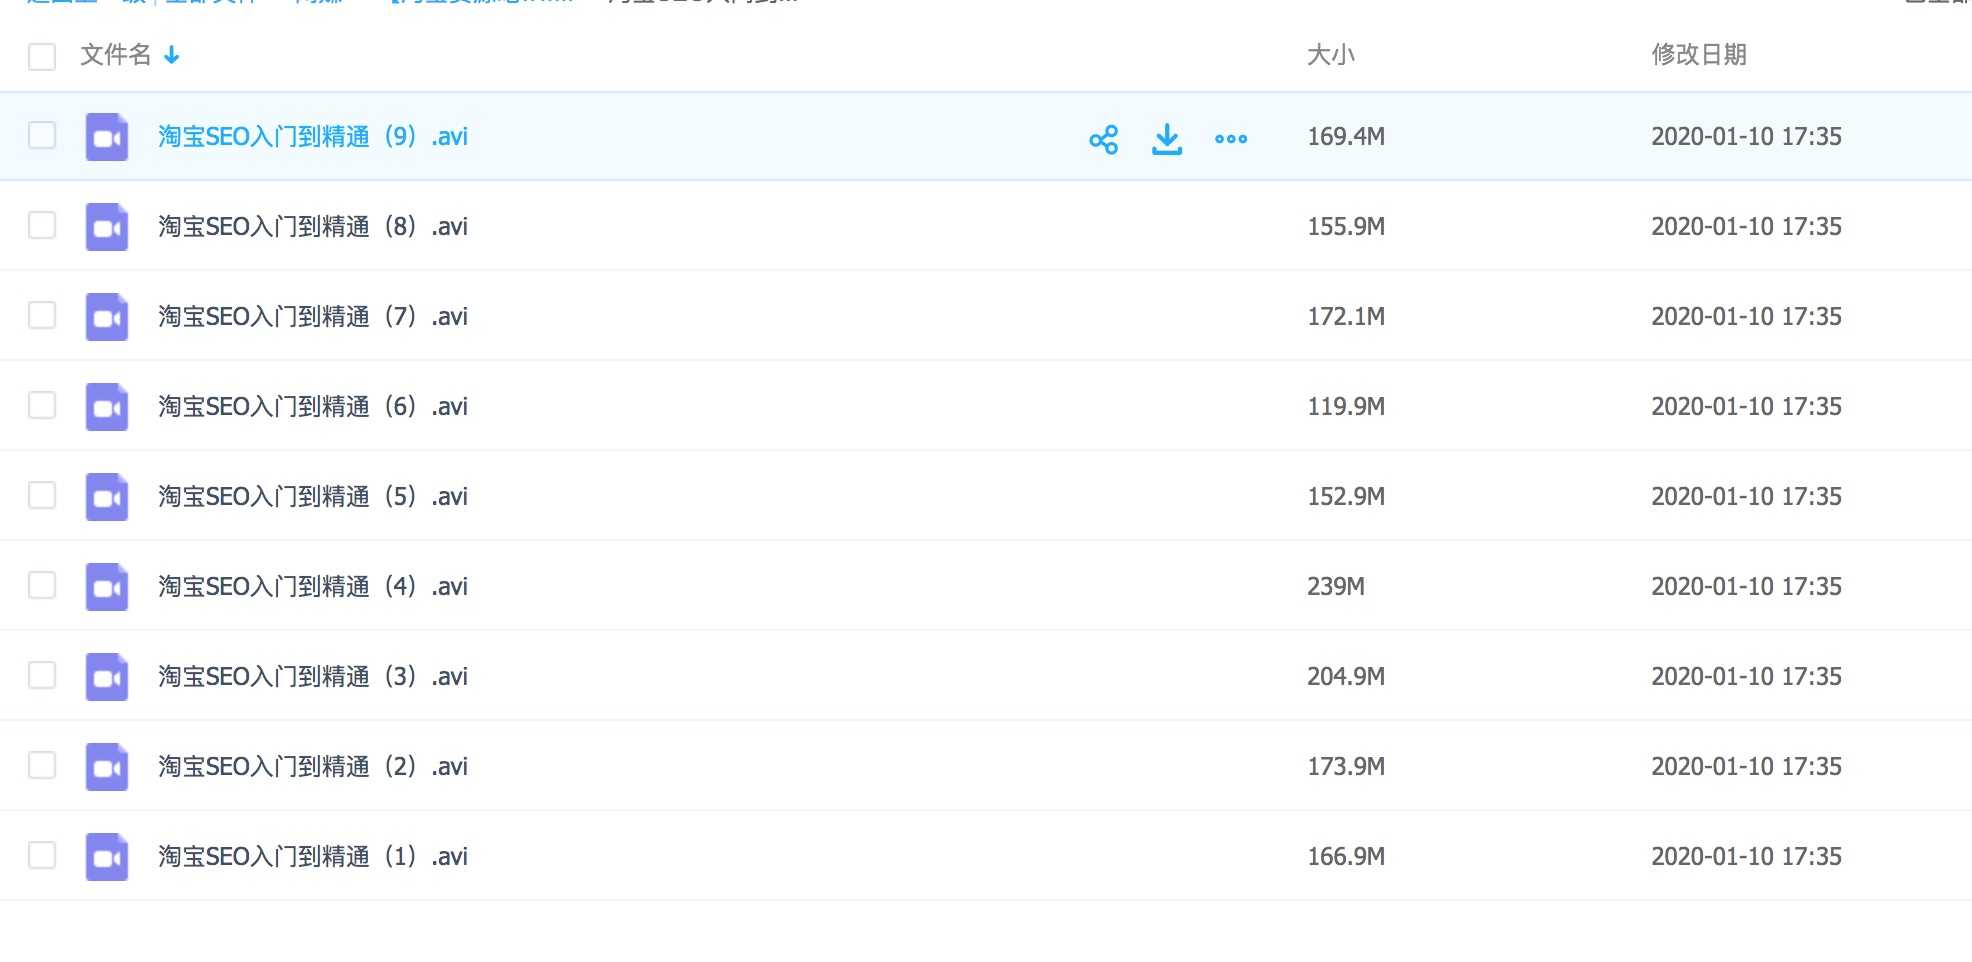This screenshot has width=1972, height=962.
Task: Click the video icon of 淘宝SEO入门到精通 (9).avi
Action: pos(107,137)
